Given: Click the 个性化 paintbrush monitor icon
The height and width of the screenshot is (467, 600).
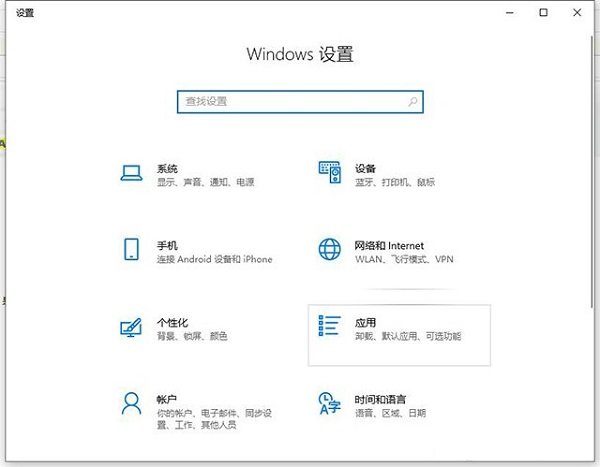Looking at the screenshot, I should (131, 328).
